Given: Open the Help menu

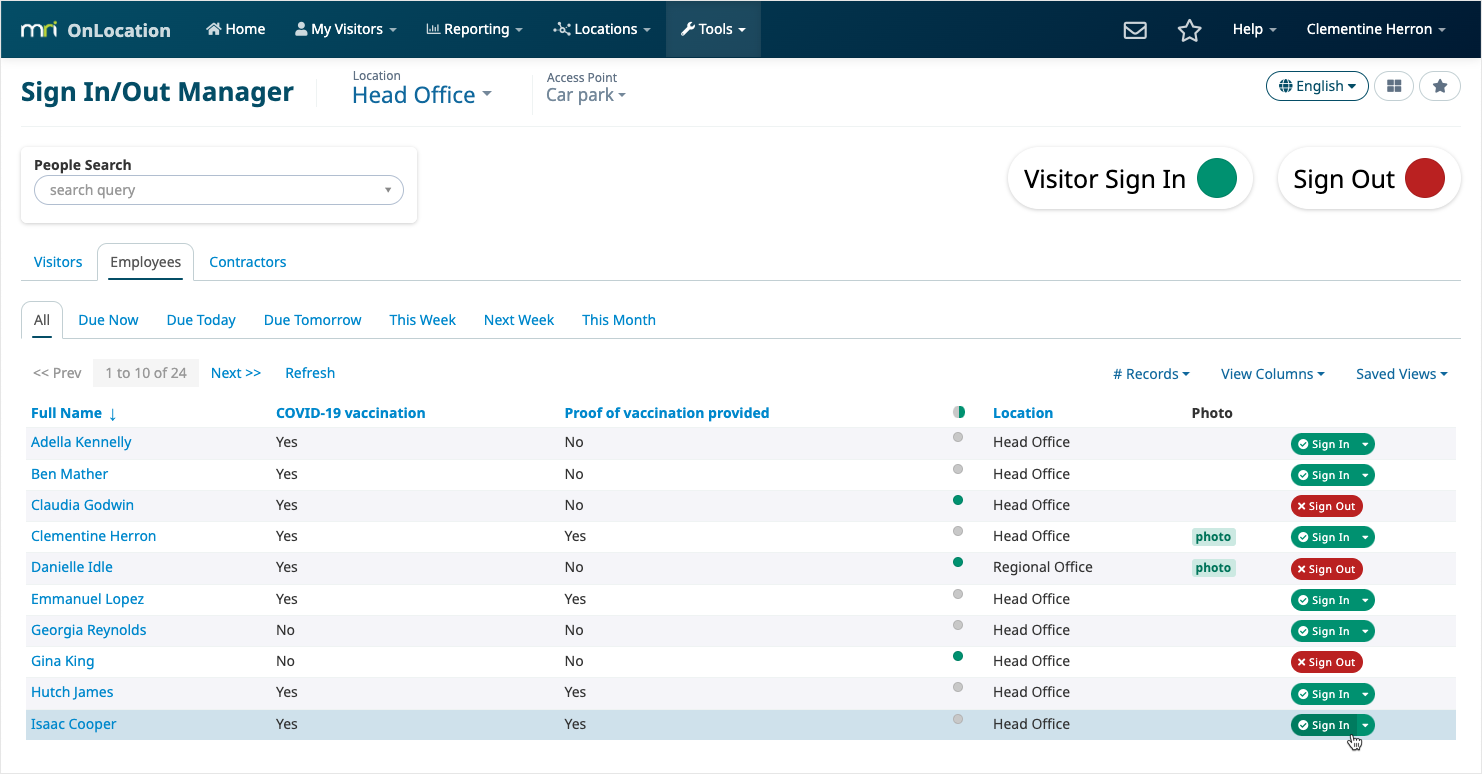Looking at the screenshot, I should [x=1254, y=29].
